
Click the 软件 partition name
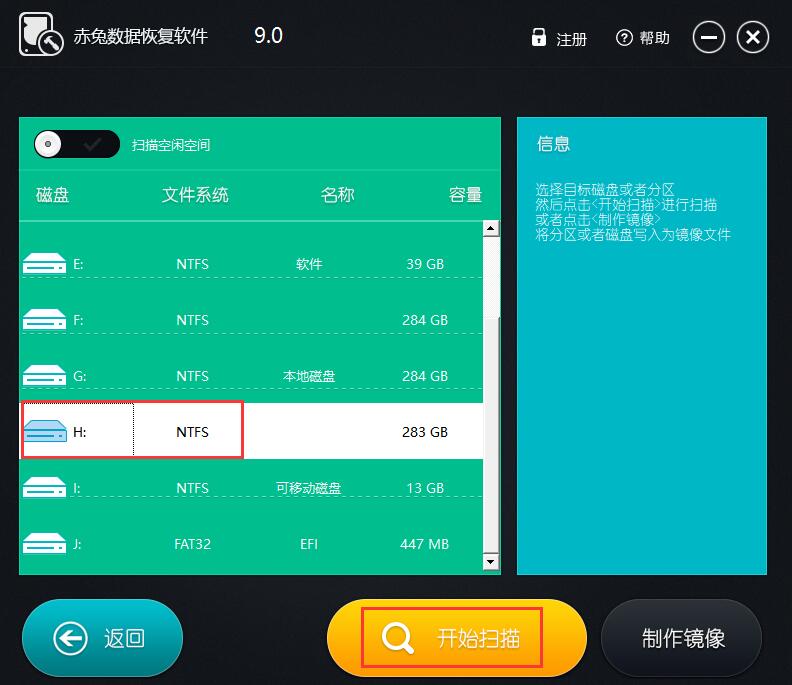(x=309, y=264)
